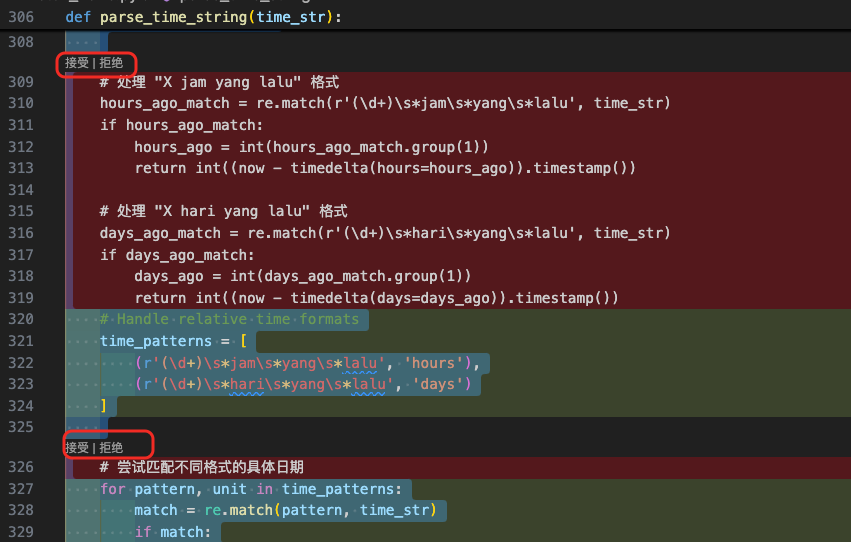This screenshot has height=542, width=851.
Task: Click '# Handle relative time formats' comment
Action: pyautogui.click(x=229, y=319)
